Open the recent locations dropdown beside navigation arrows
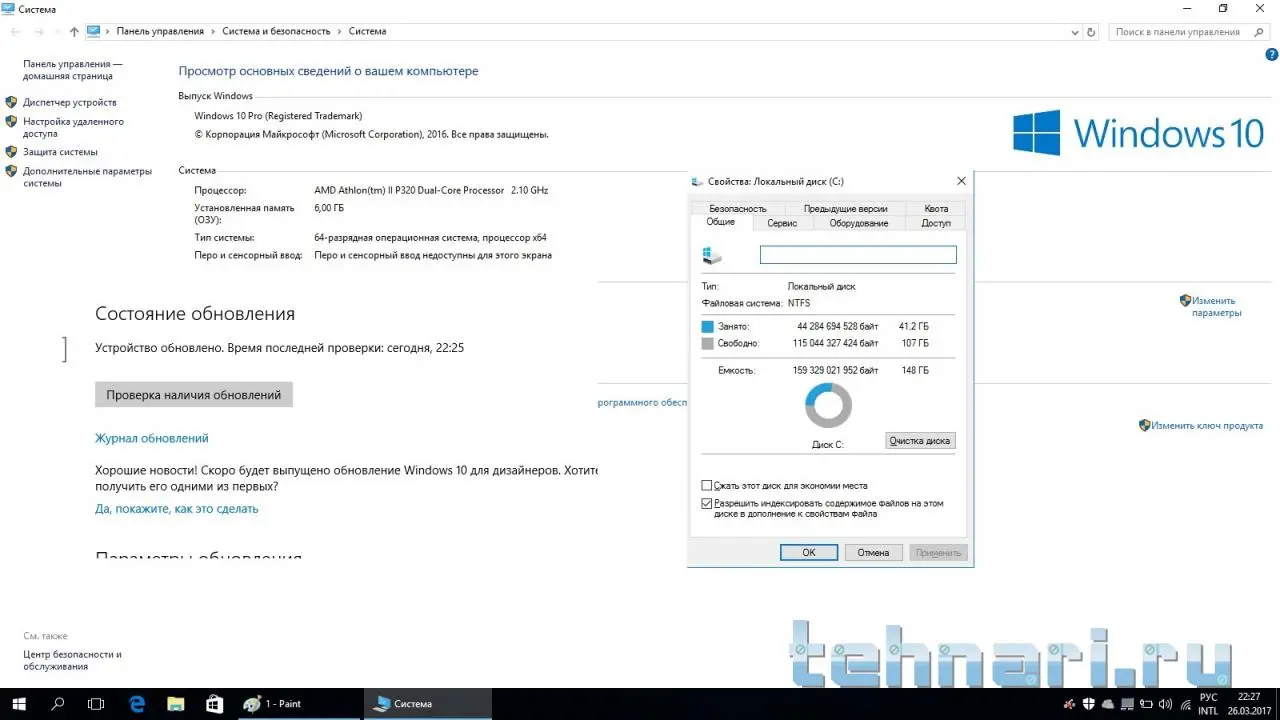The width and height of the screenshot is (1280, 720). coord(57,32)
